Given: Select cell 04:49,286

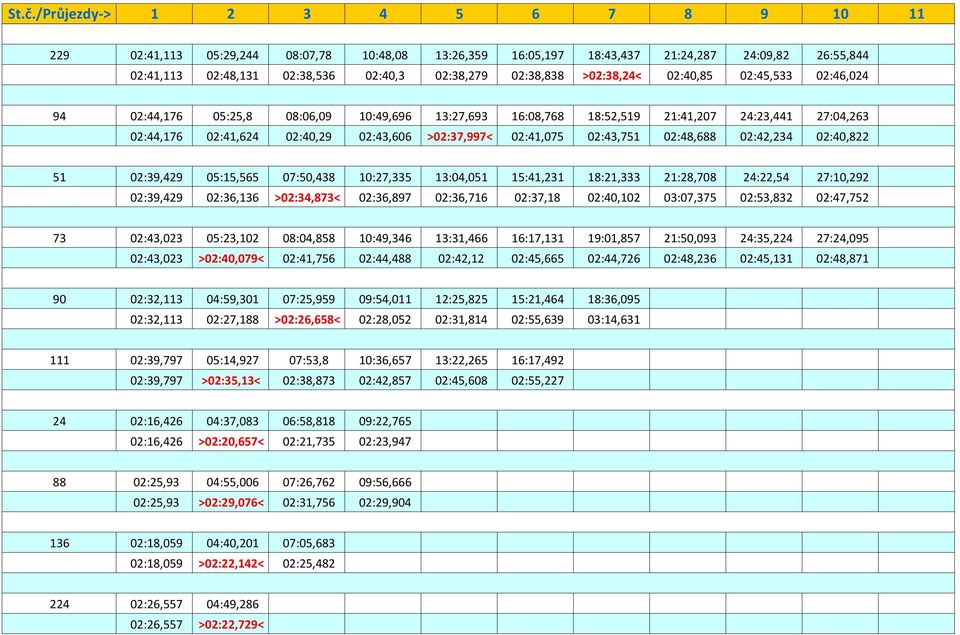Looking at the screenshot, I should click(x=232, y=604).
